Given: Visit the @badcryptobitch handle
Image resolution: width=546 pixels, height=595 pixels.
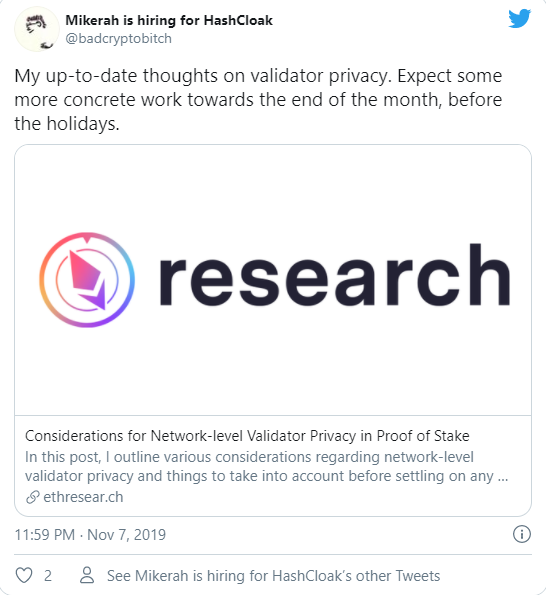Looking at the screenshot, I should tap(118, 38).
